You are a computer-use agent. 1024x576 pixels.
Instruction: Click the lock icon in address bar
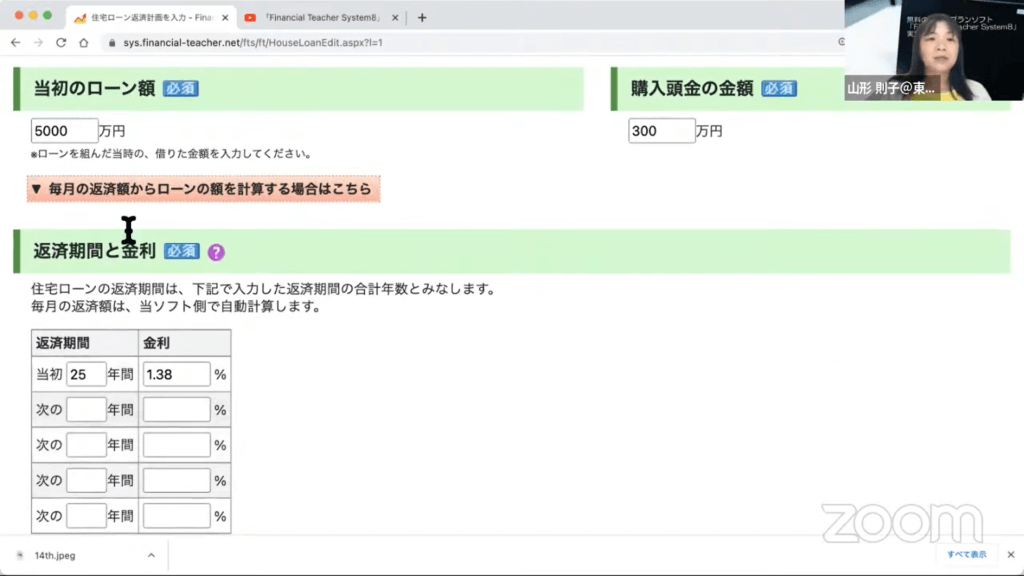coord(112,42)
